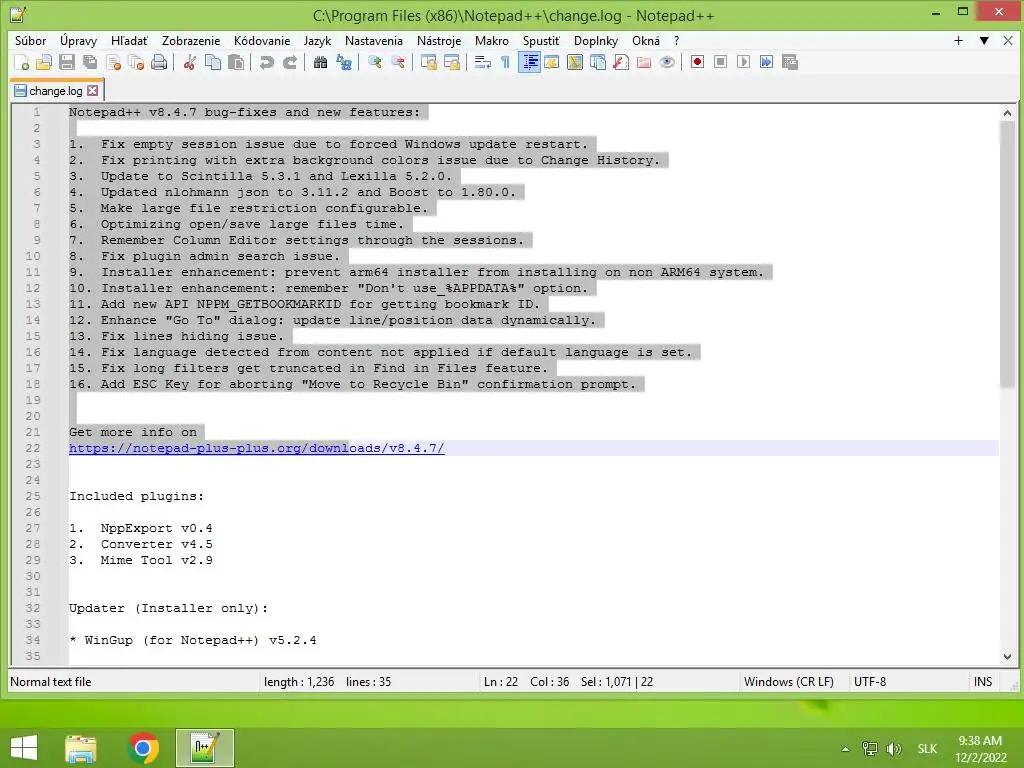This screenshot has height=768, width=1024.
Task: Turn off the highlighted indent guide toggle
Action: (x=529, y=62)
